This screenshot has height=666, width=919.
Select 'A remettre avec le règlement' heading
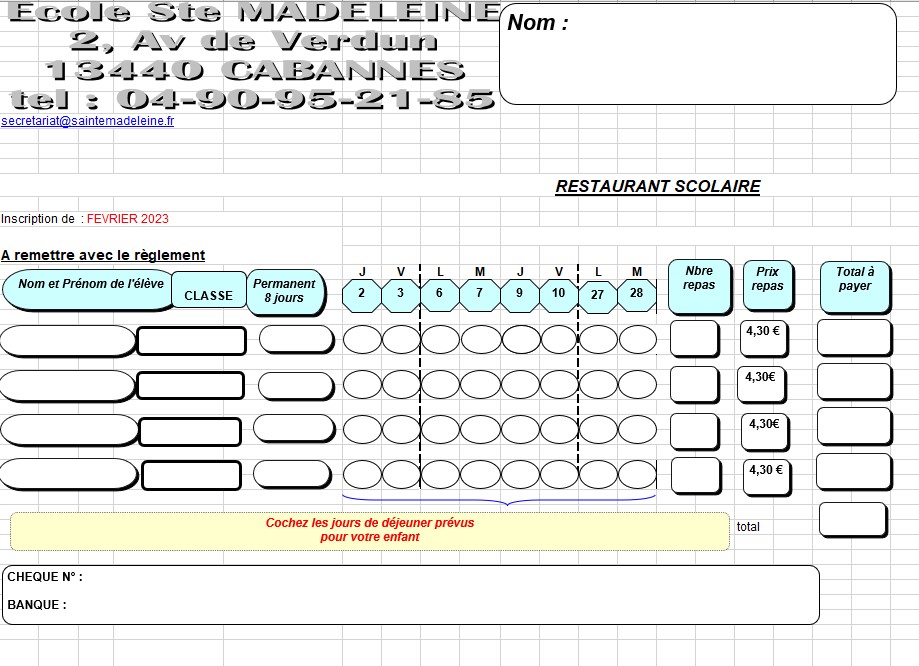[x=103, y=255]
